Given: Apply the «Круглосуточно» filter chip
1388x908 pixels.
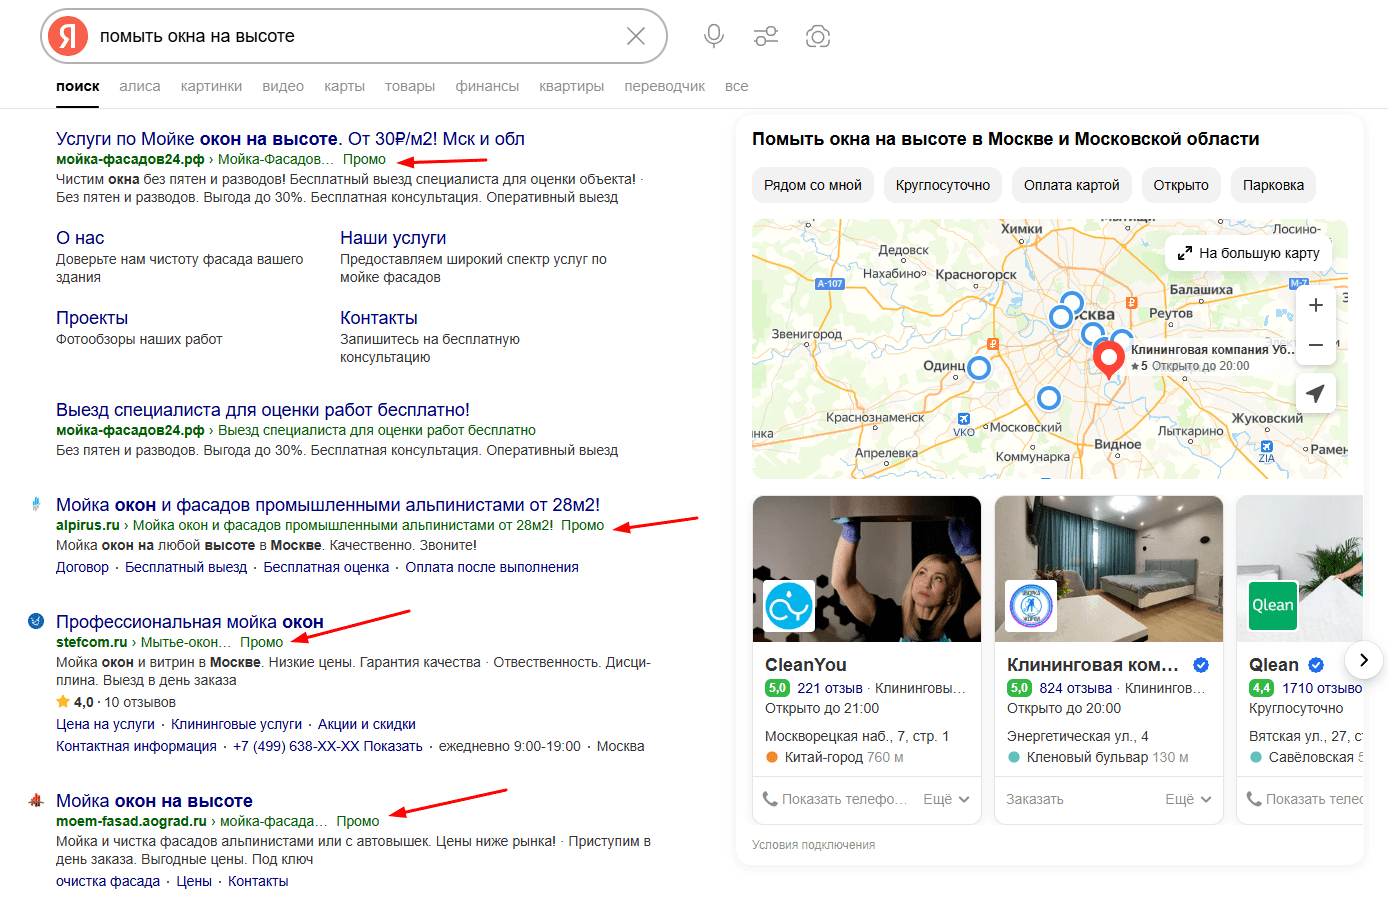Looking at the screenshot, I should pos(943,185).
